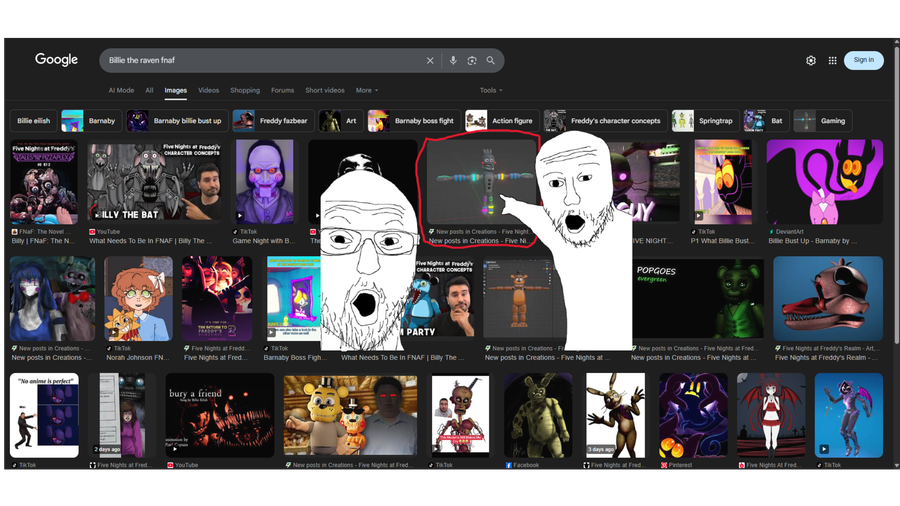The image size is (900, 506).
Task: Open the Barnaby Boss Figh... TikTok thumbnail
Action: pos(293,299)
